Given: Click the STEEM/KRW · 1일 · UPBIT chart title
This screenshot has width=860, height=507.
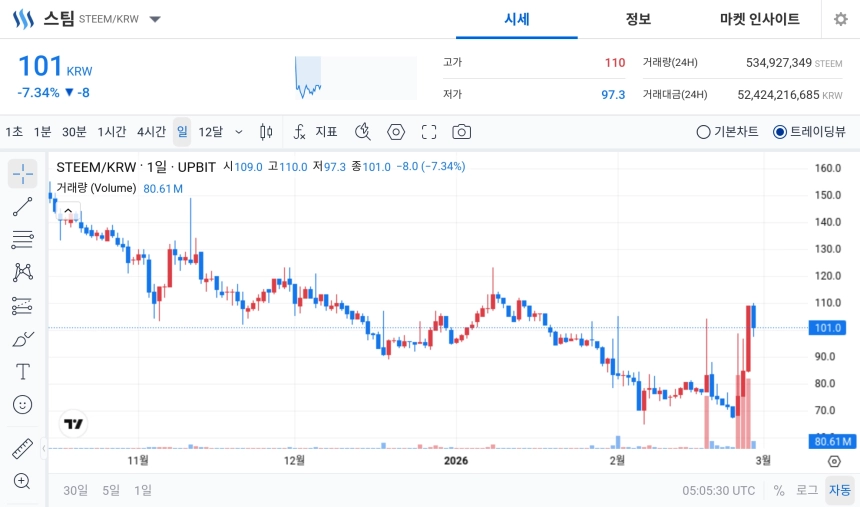Looking at the screenshot, I should point(135,167).
